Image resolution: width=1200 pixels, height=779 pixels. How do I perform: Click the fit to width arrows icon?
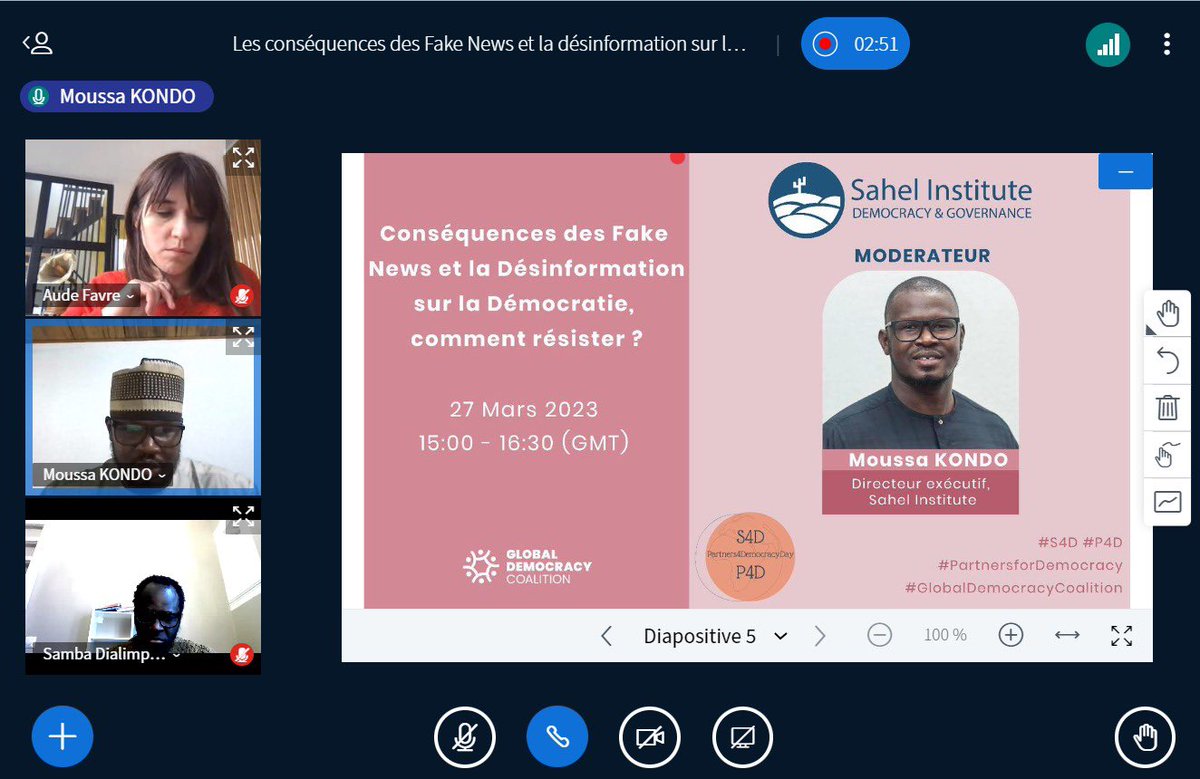pyautogui.click(x=1067, y=635)
